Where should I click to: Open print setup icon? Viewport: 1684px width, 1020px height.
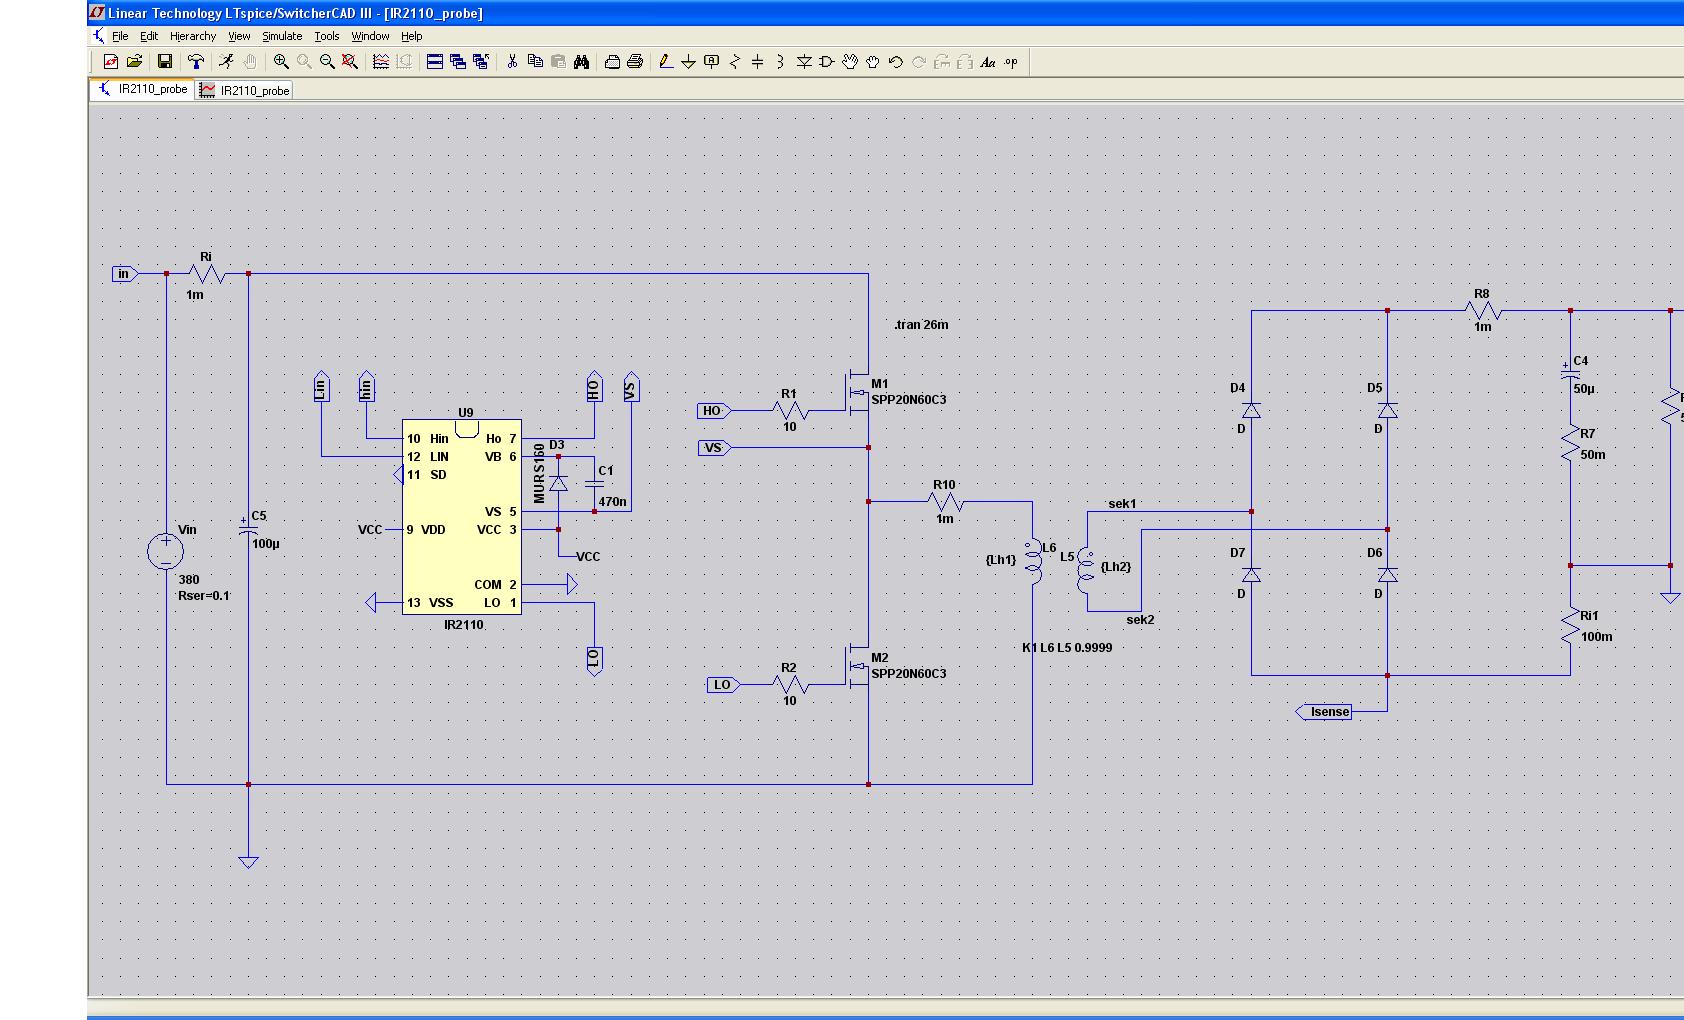pos(612,62)
